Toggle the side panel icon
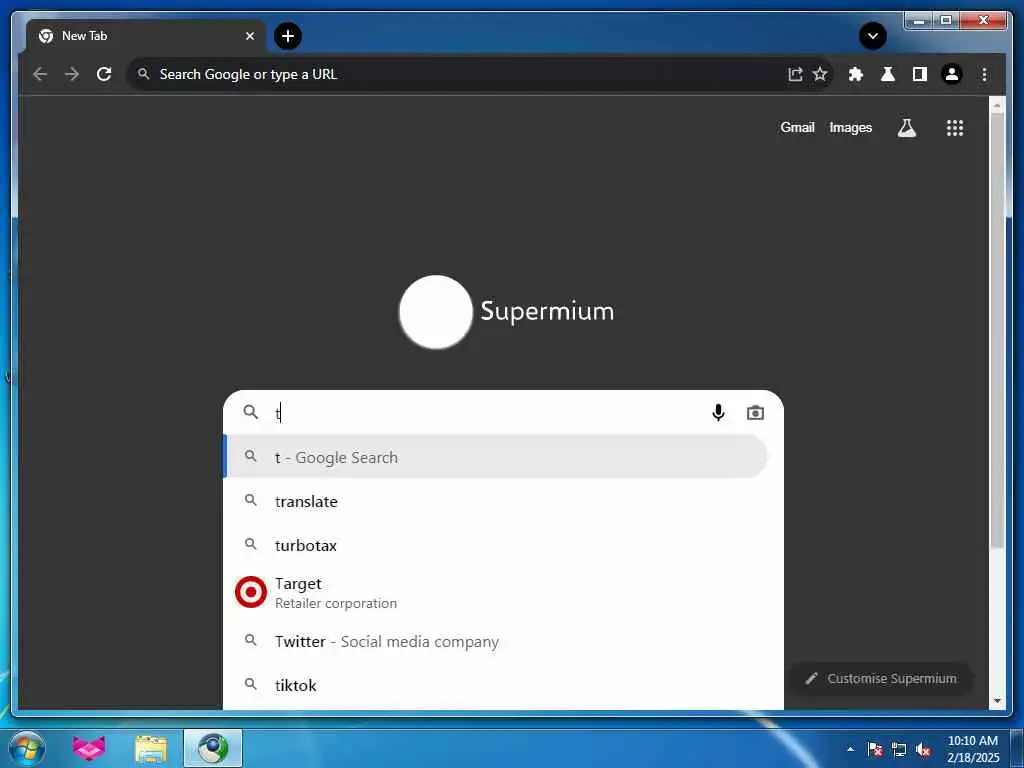Viewport: 1024px width, 768px height. click(x=920, y=74)
